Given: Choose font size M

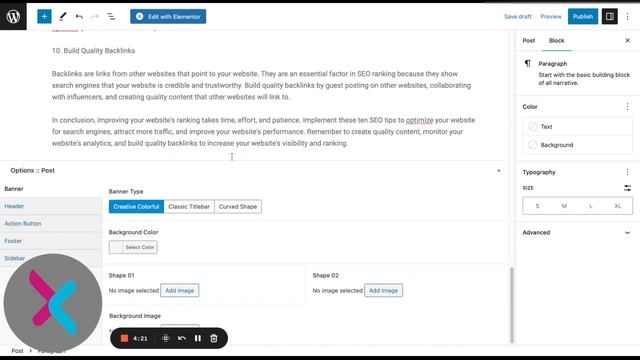Looking at the screenshot, I should (x=564, y=206).
